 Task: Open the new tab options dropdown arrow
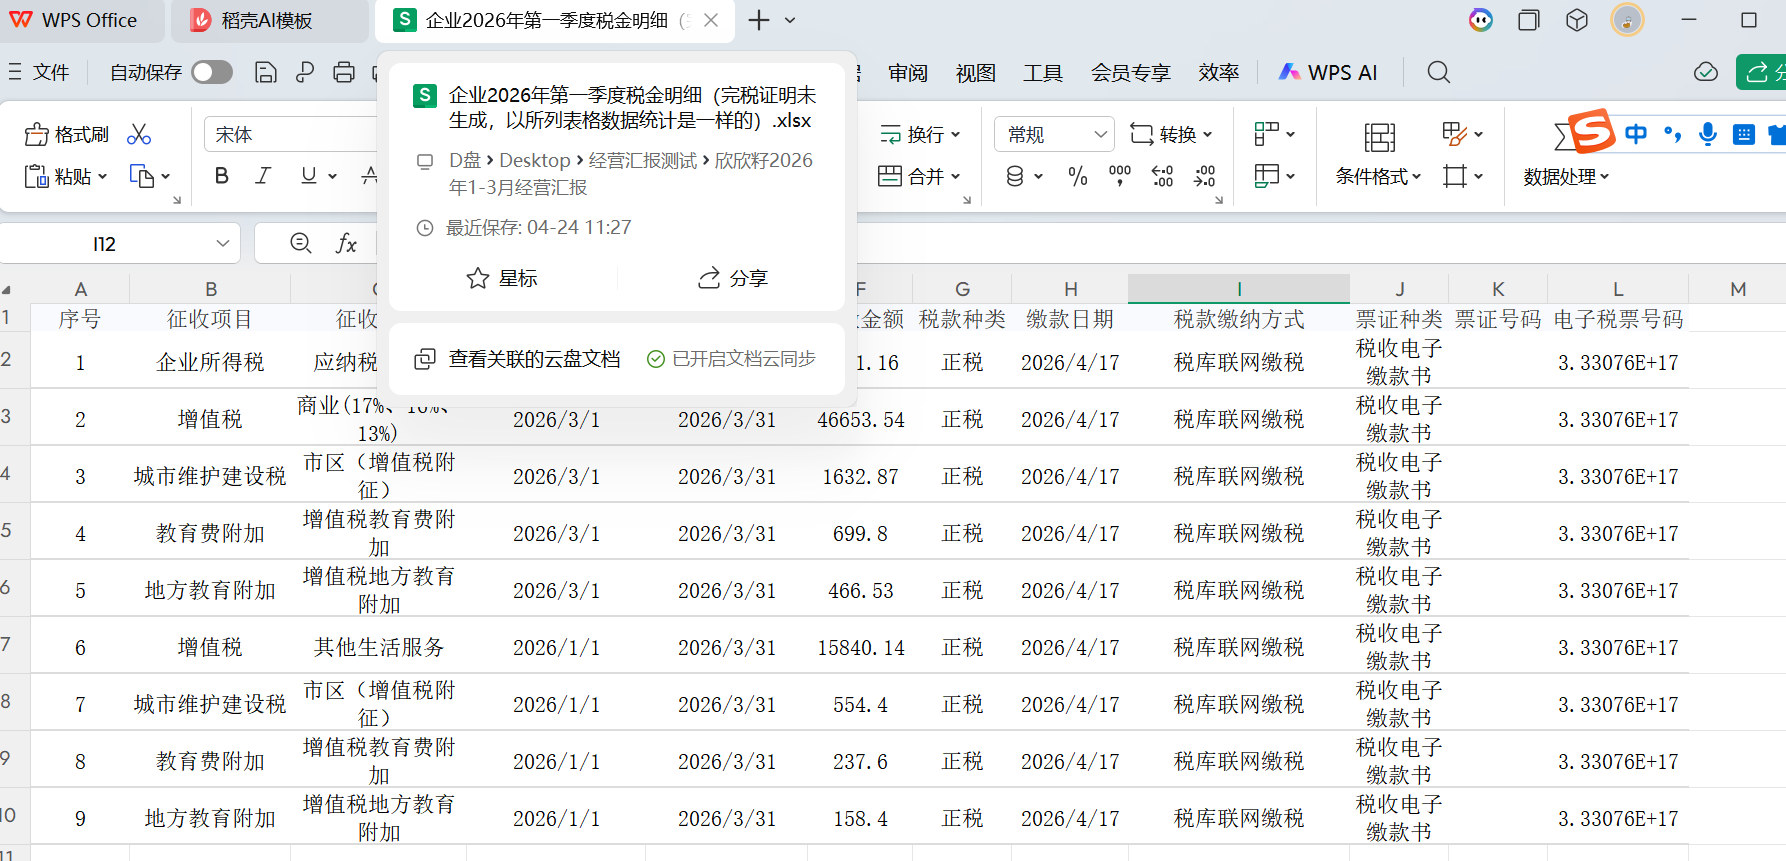tap(790, 20)
